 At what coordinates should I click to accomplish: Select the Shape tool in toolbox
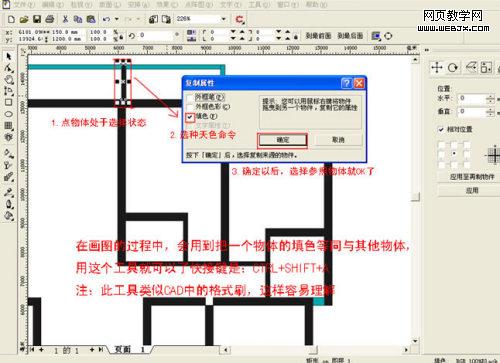9,68
